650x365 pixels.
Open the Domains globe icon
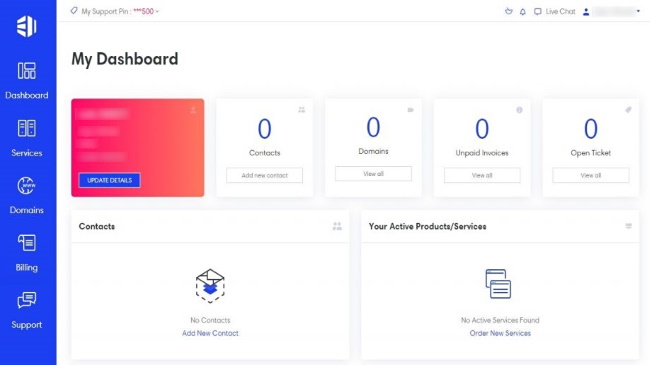pyautogui.click(x=27, y=185)
